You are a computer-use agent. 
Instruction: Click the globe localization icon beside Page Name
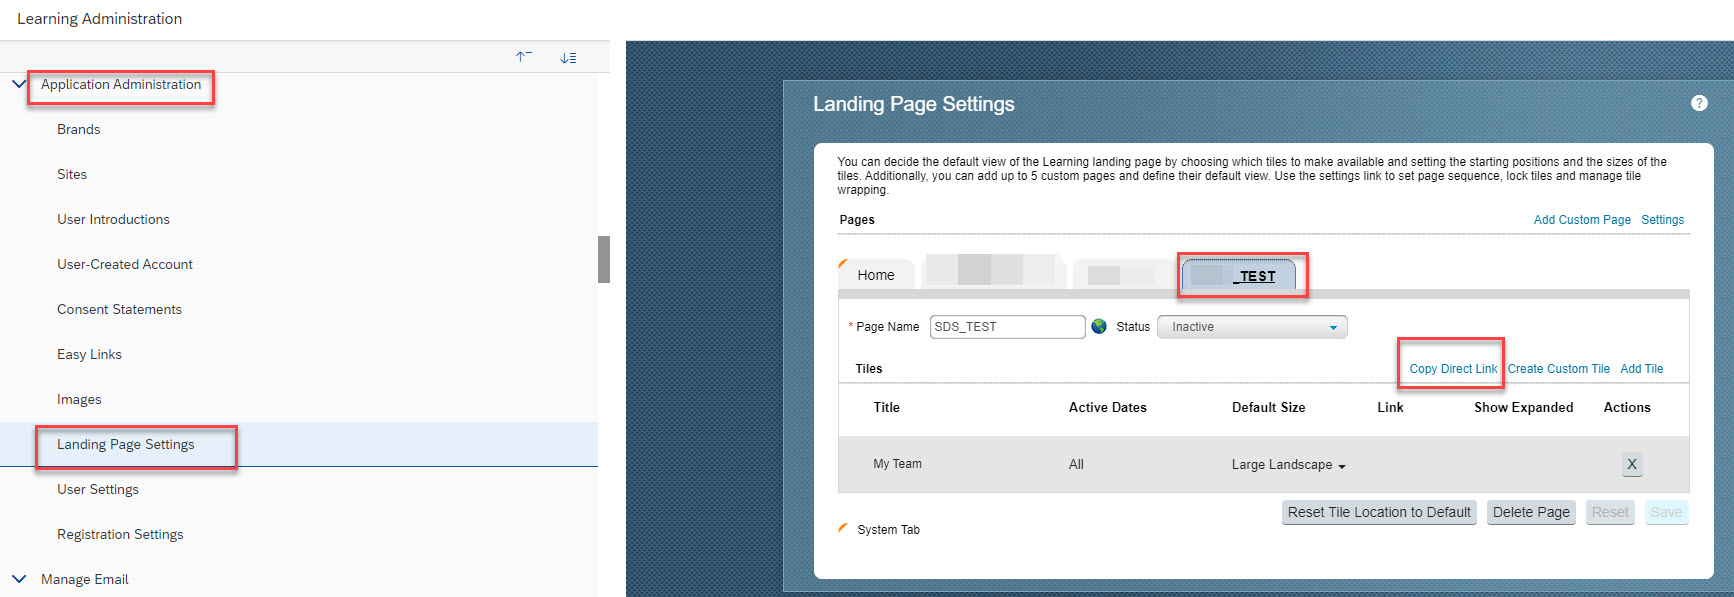[x=1099, y=326]
